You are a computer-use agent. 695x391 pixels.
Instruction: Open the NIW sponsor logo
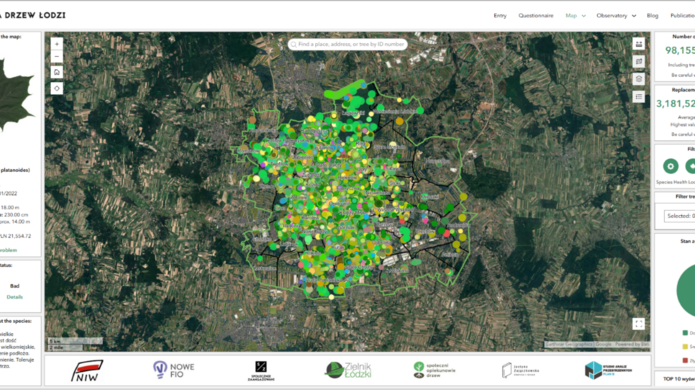[87, 371]
